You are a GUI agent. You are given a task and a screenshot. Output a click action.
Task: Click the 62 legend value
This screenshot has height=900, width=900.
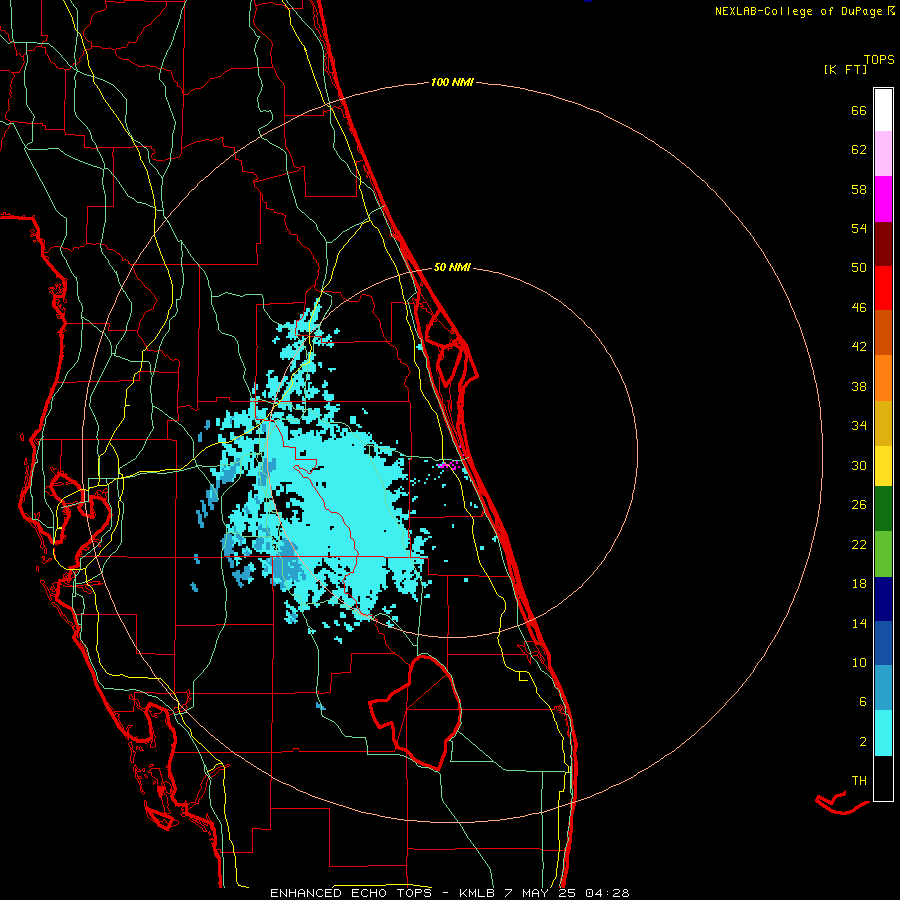click(859, 150)
